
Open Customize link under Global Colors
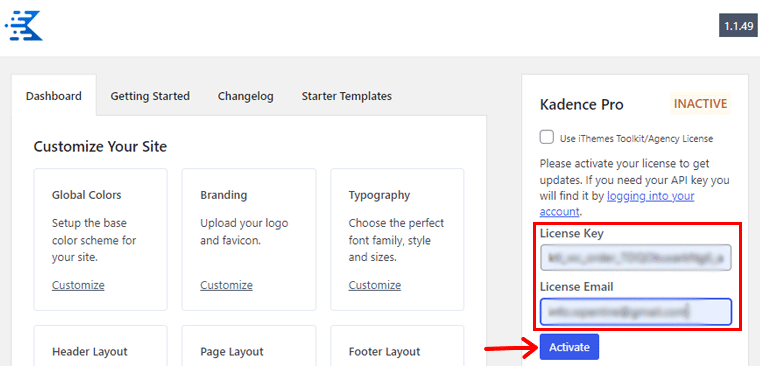[78, 285]
